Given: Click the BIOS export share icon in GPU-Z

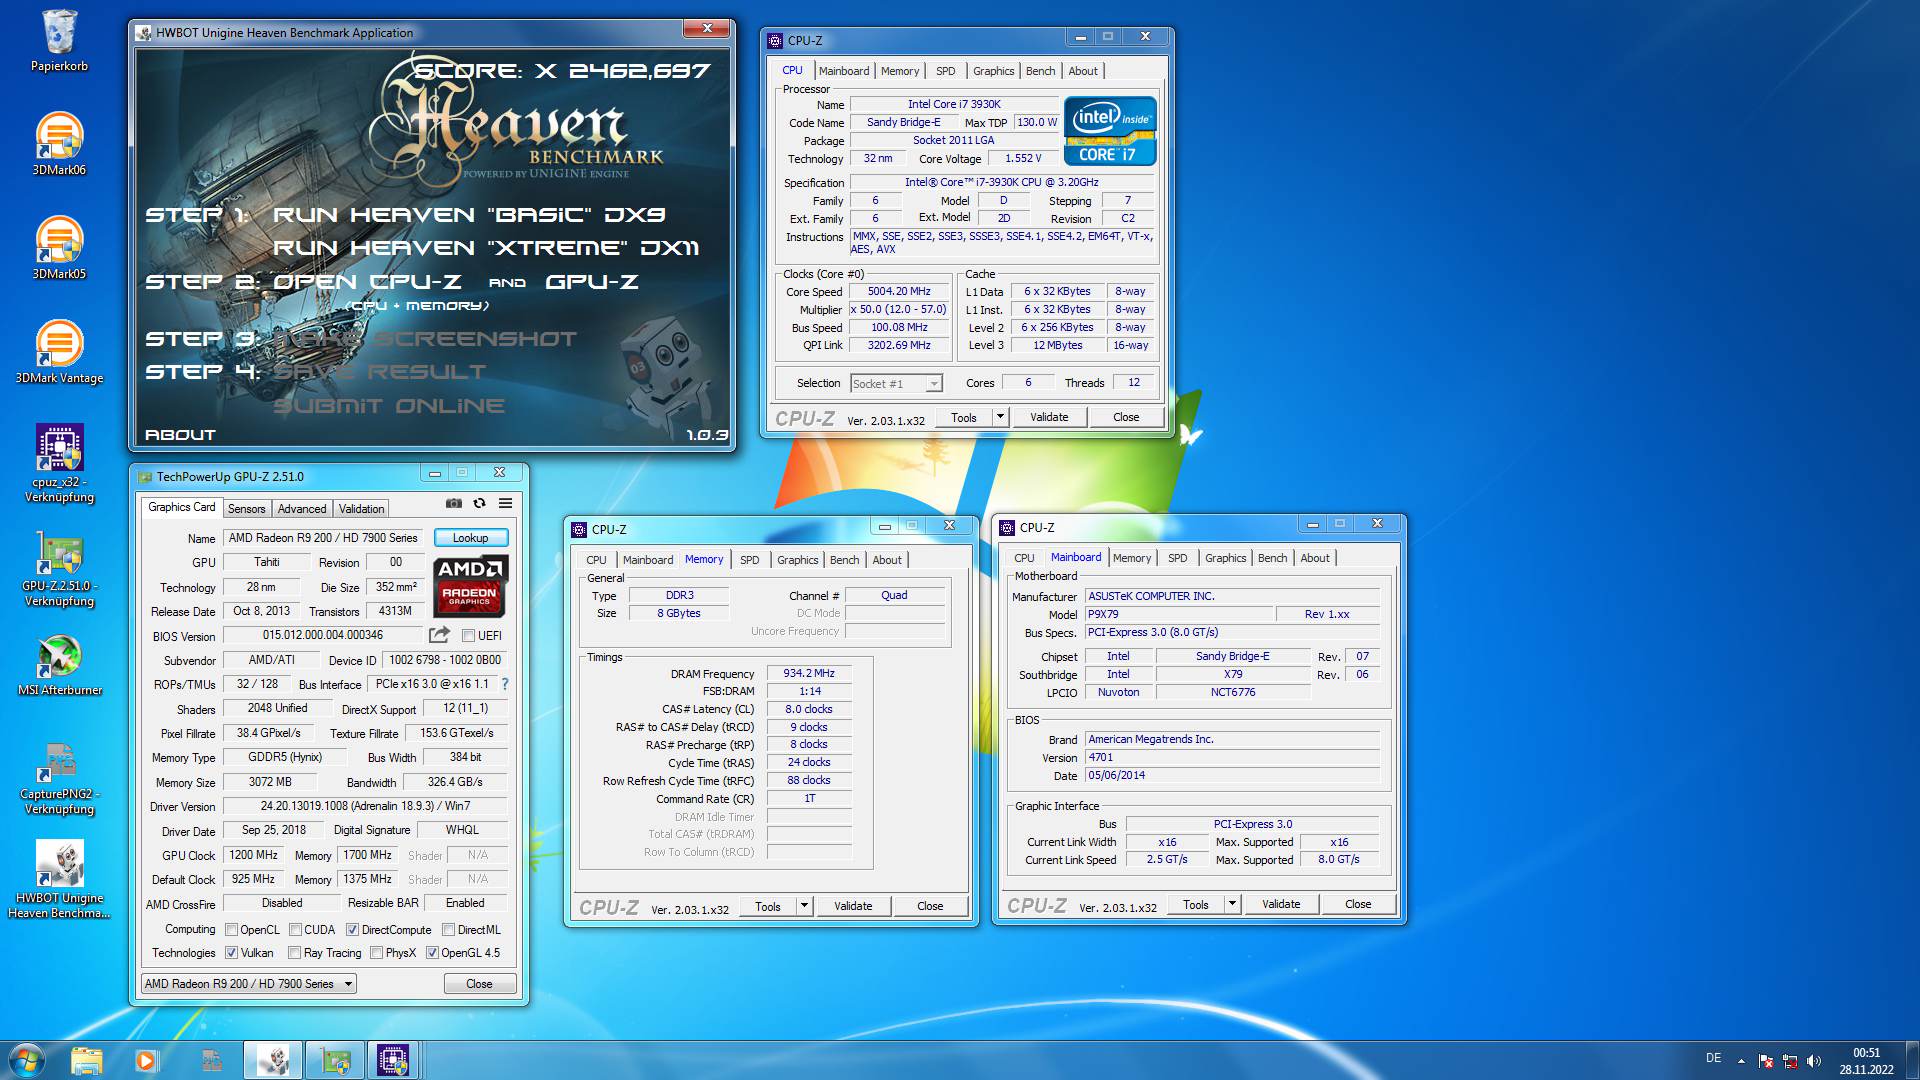Looking at the screenshot, I should pos(439,635).
